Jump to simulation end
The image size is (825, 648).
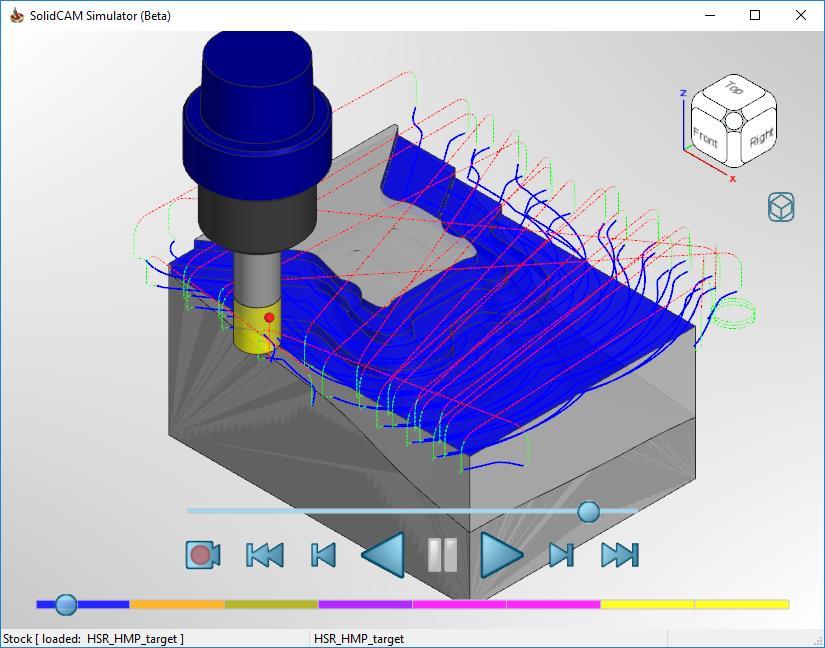620,555
